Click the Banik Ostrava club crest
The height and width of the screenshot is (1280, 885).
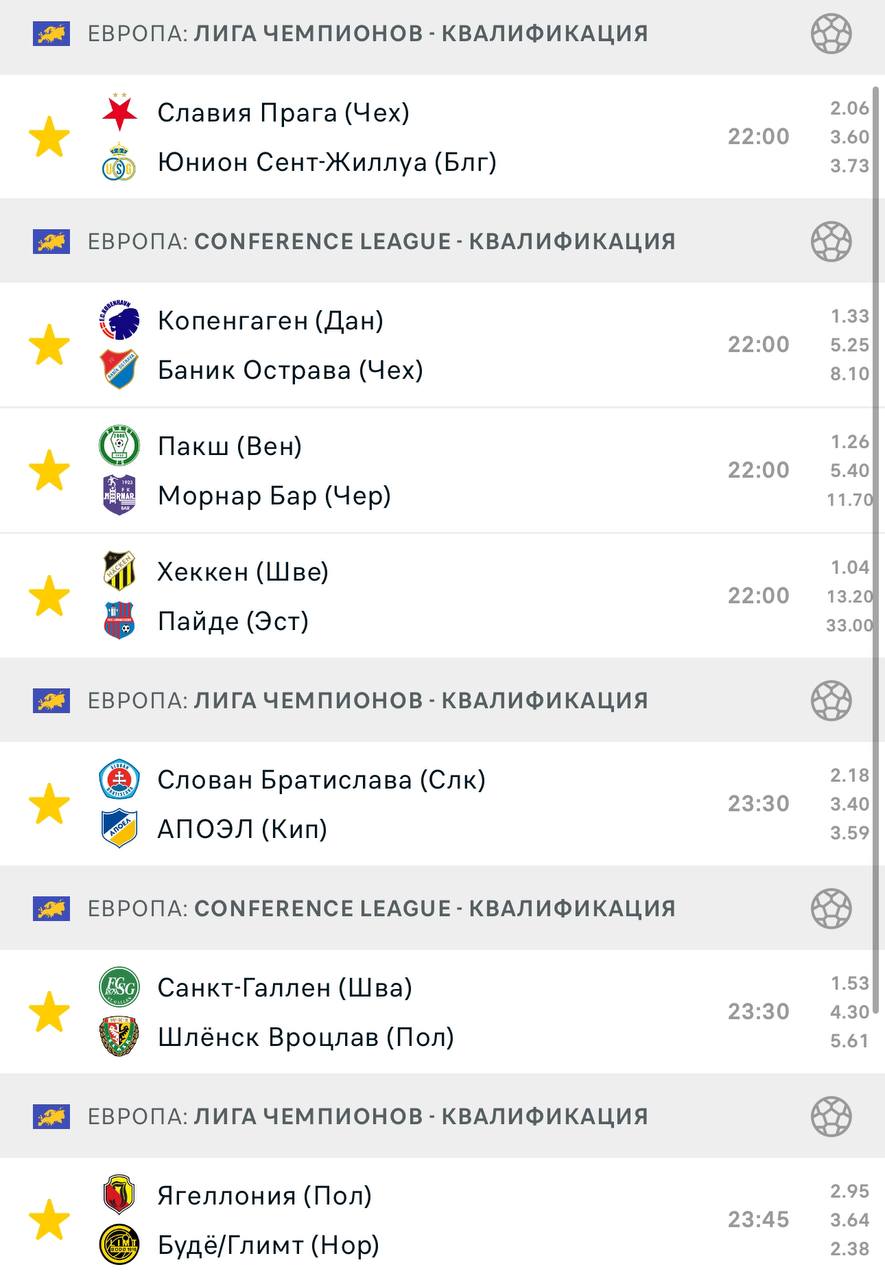[x=119, y=370]
